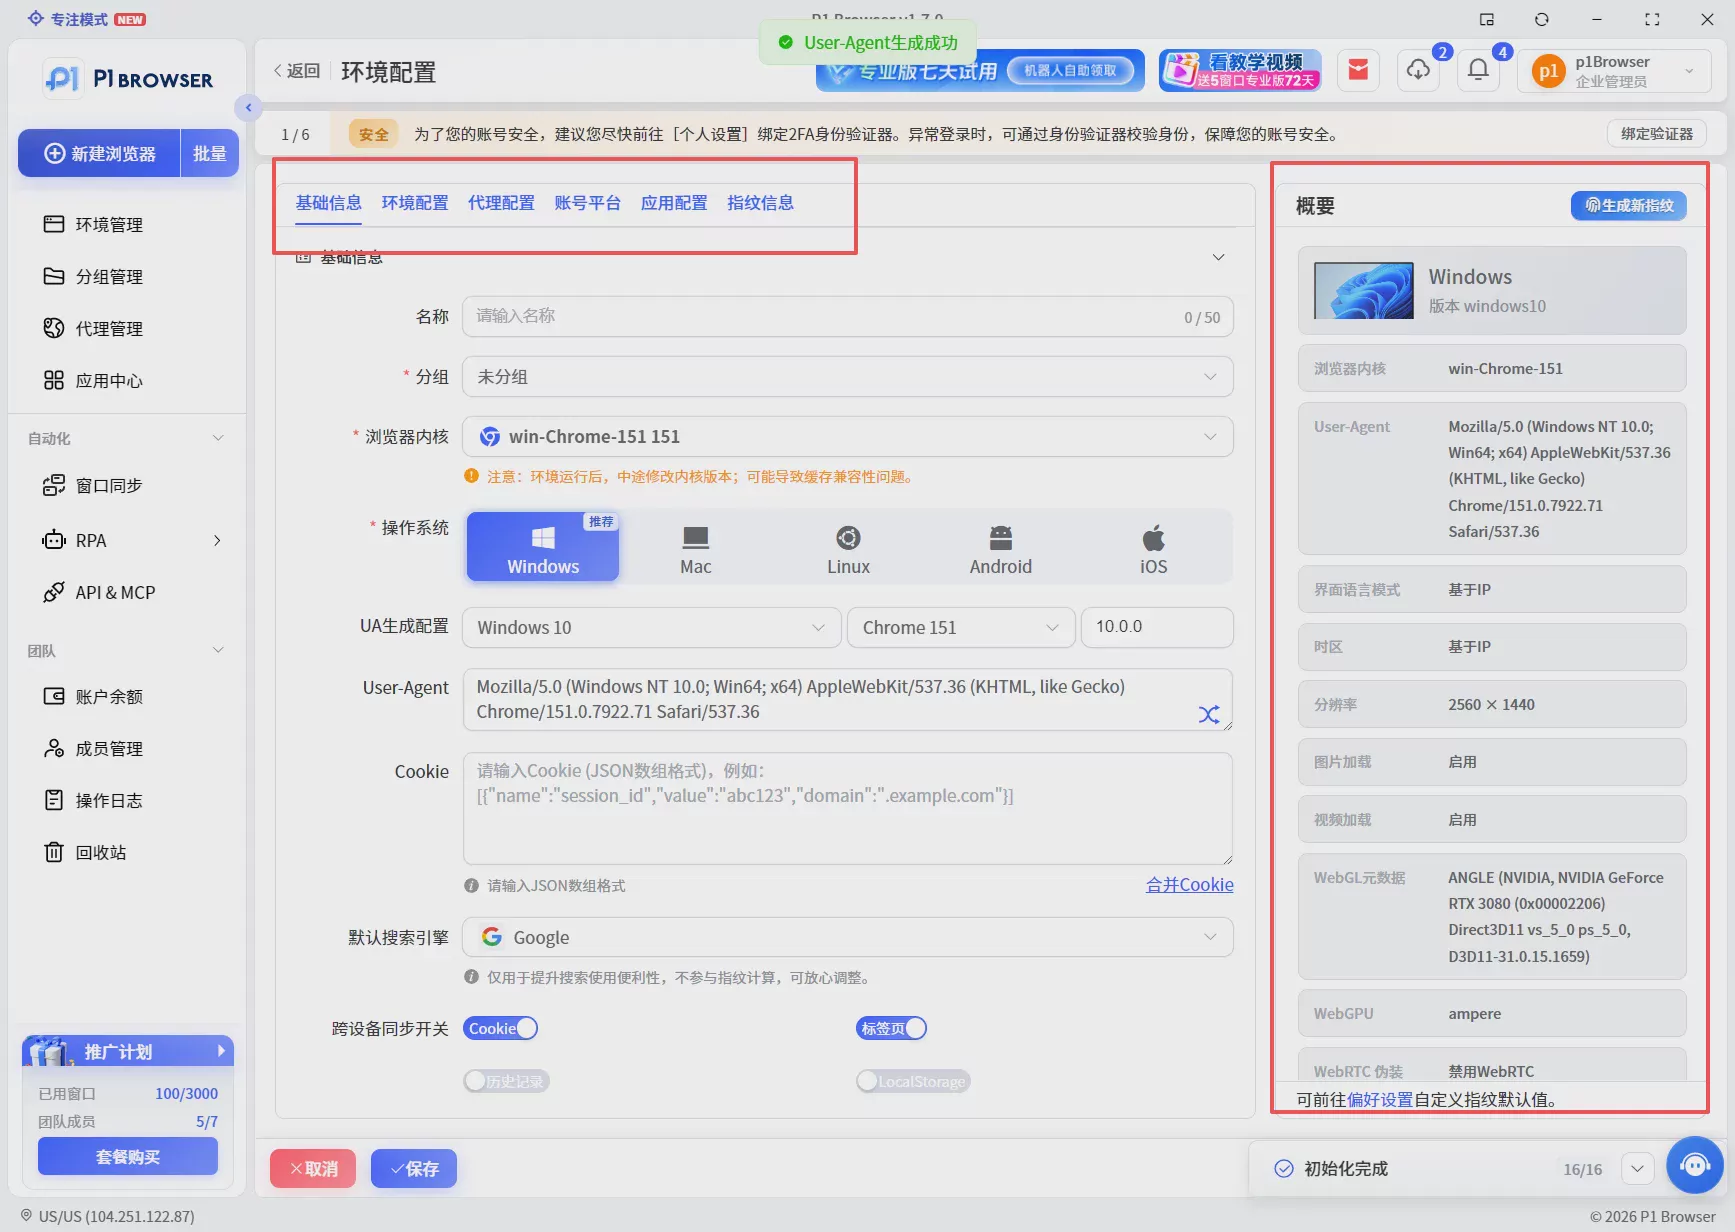Click the mini window mode icon
The width and height of the screenshot is (1735, 1232).
point(1487,19)
